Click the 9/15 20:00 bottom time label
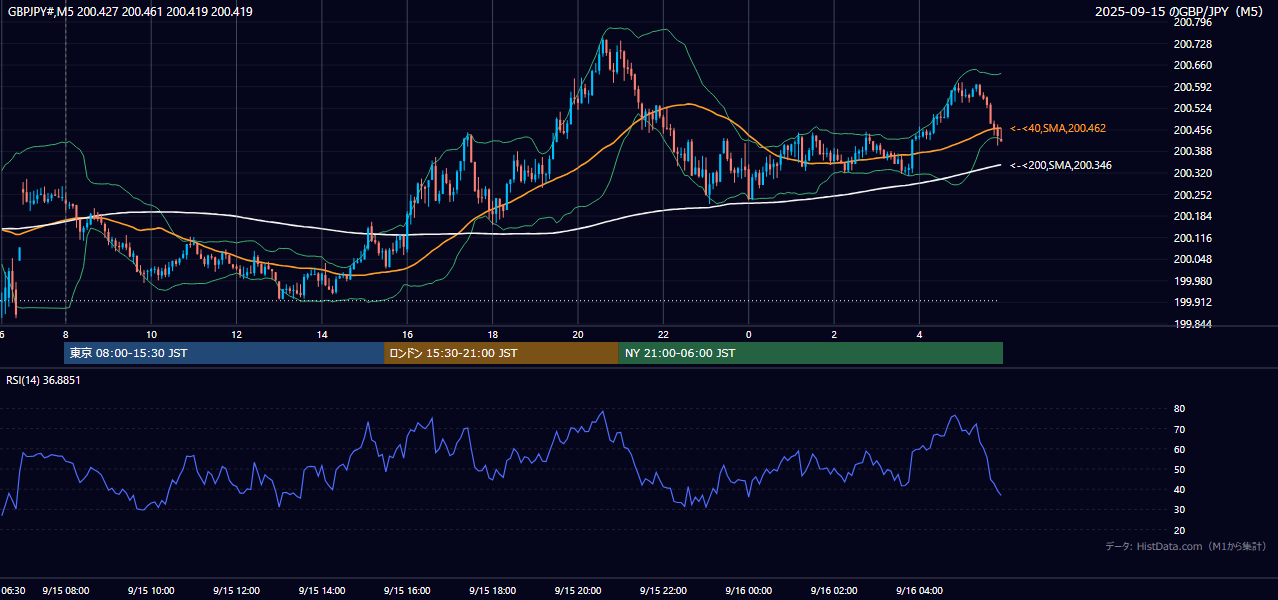This screenshot has width=1278, height=600. pyautogui.click(x=578, y=591)
